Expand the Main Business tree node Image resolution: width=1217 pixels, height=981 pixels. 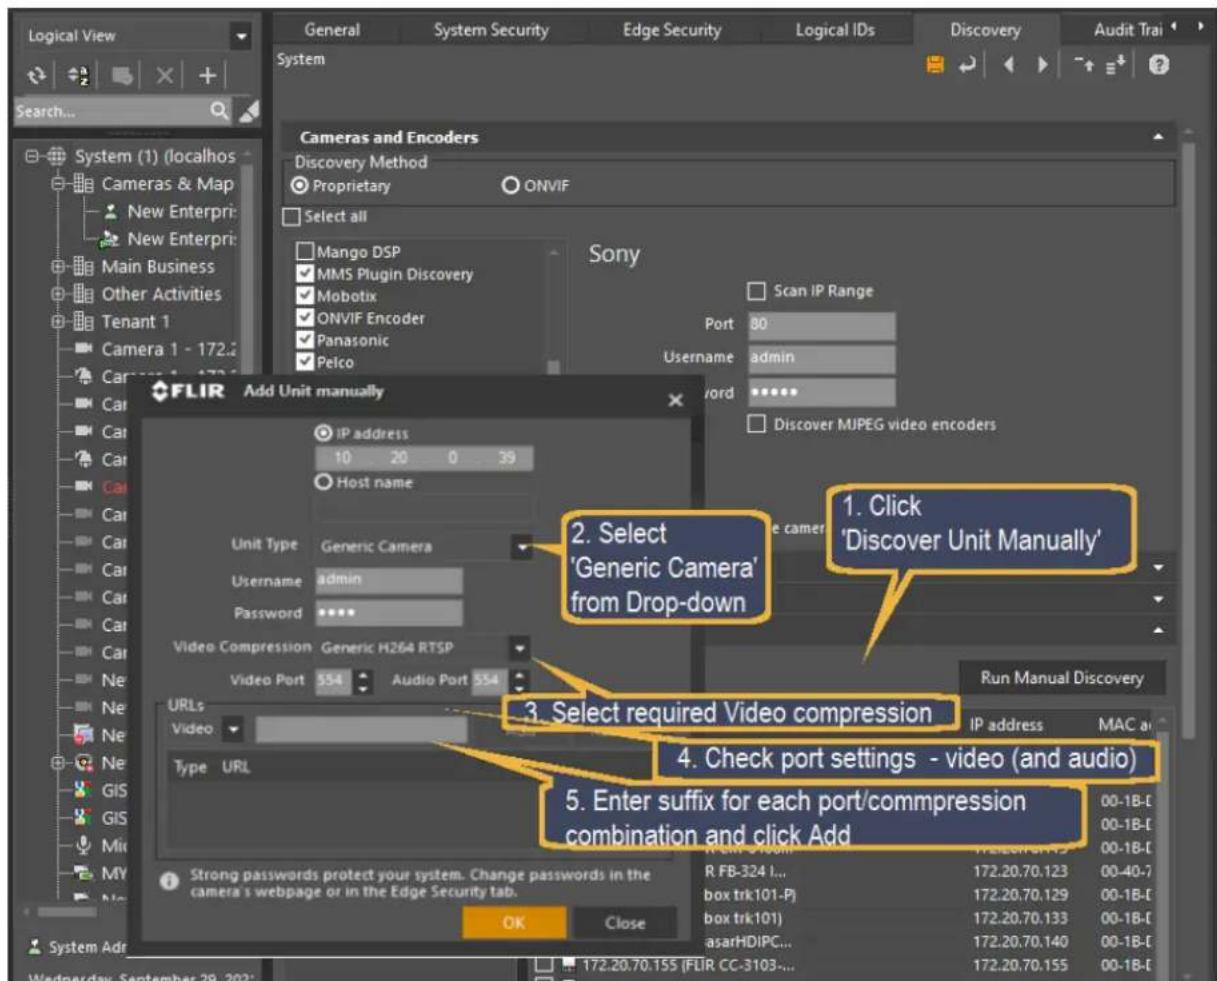click(58, 267)
